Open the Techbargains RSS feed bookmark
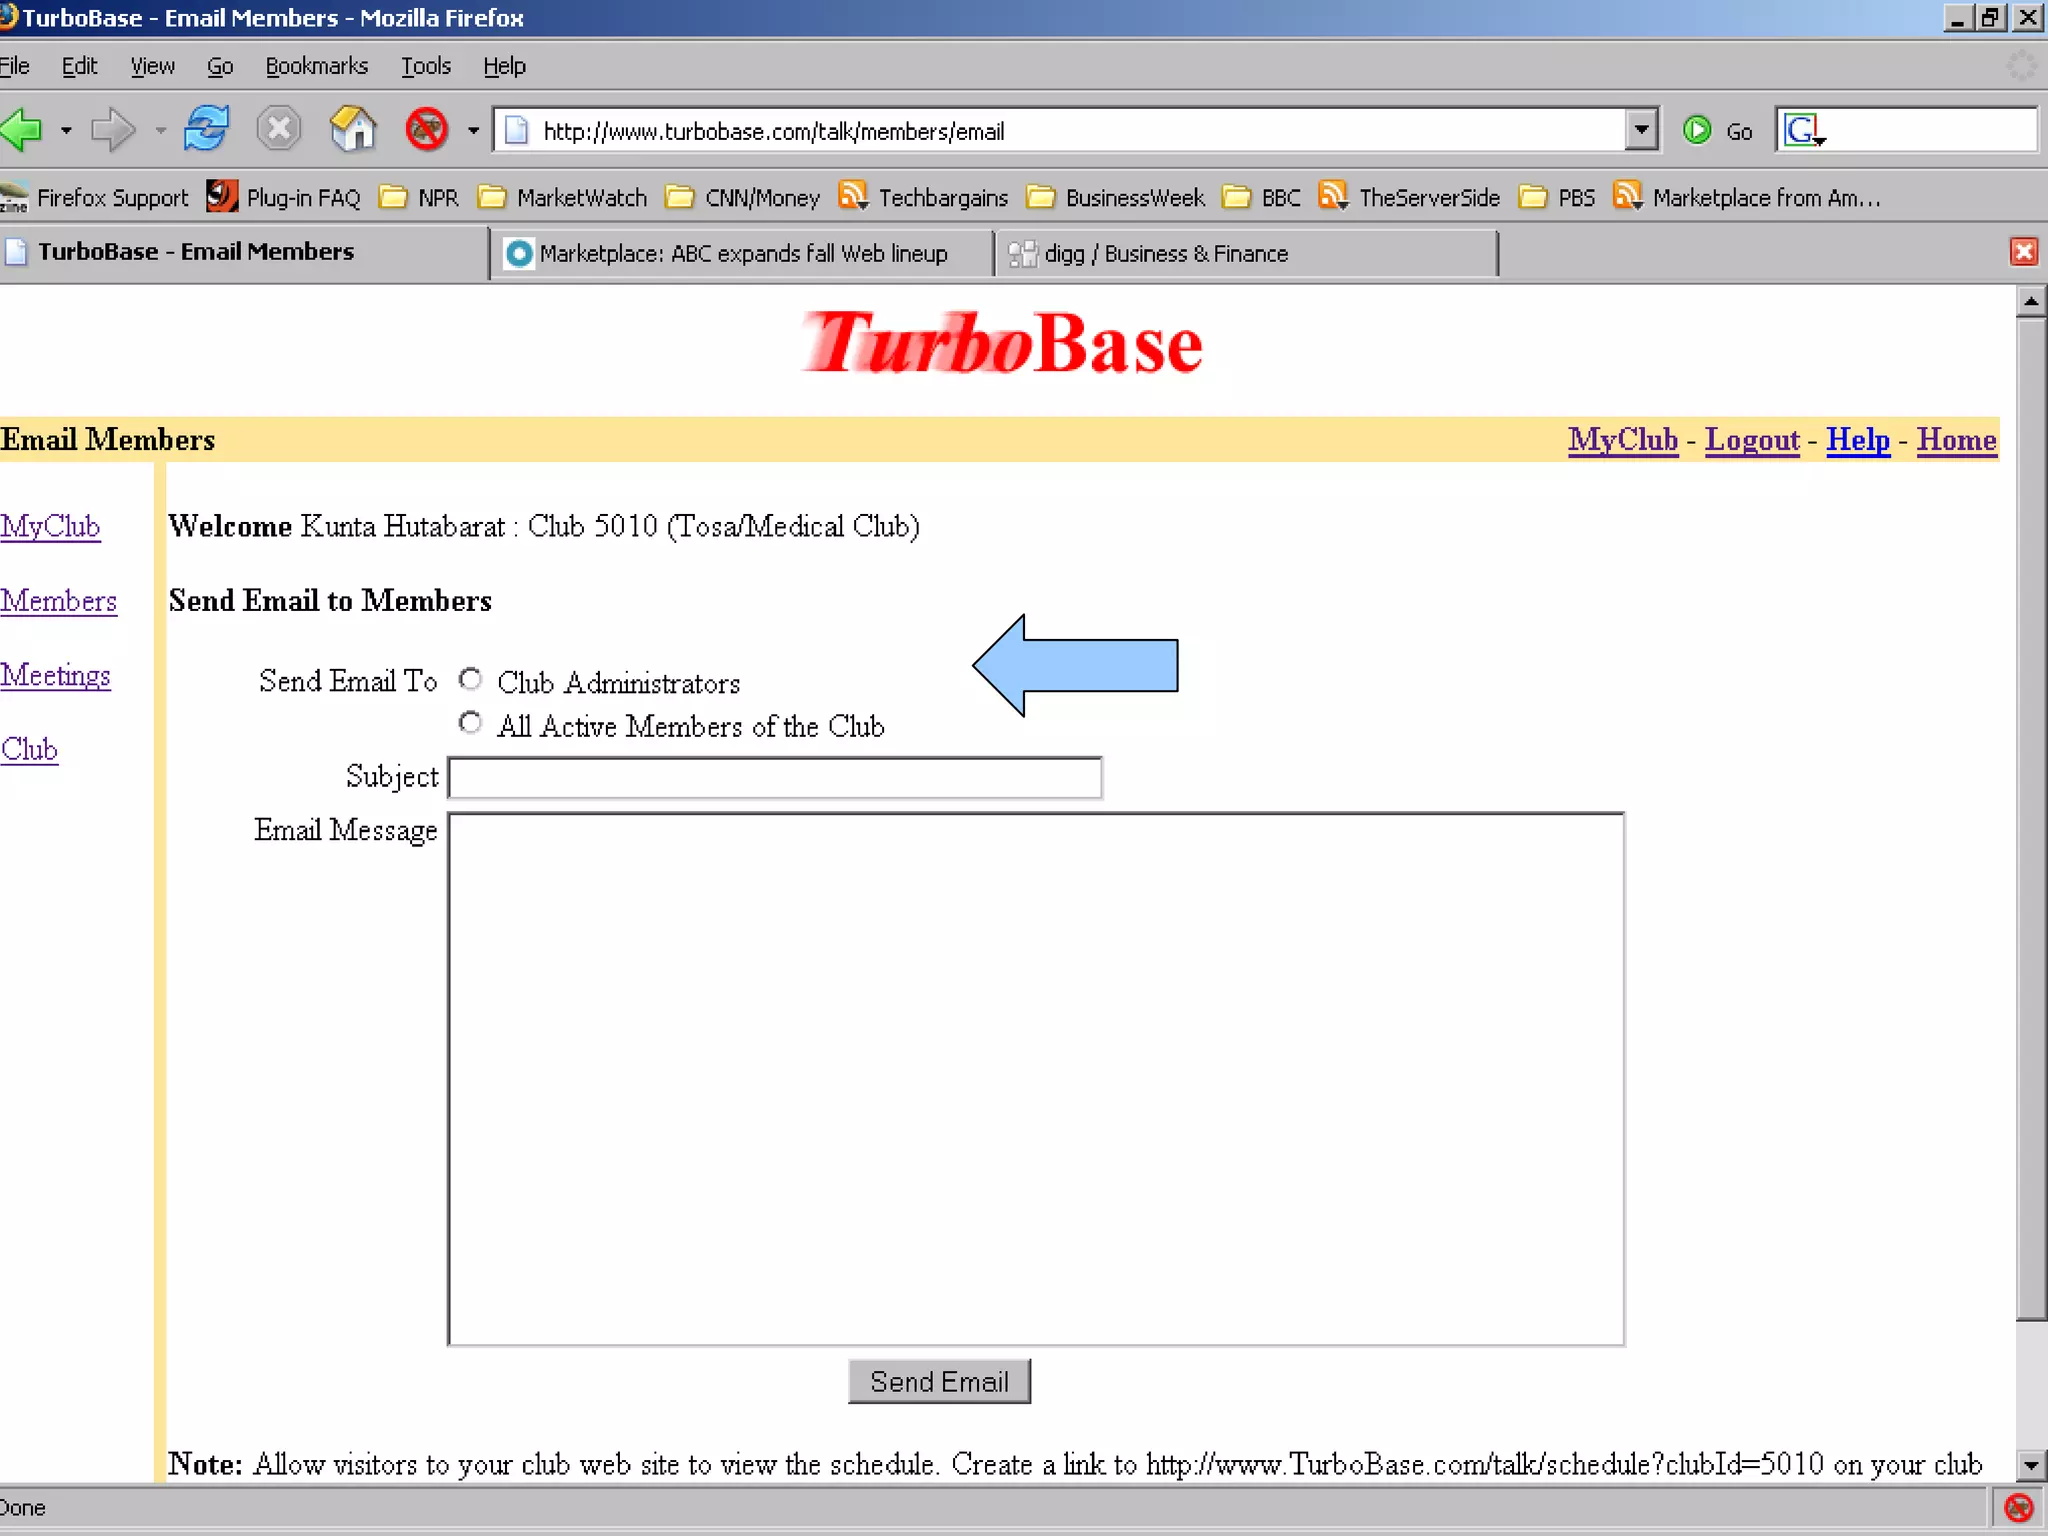 click(x=924, y=197)
